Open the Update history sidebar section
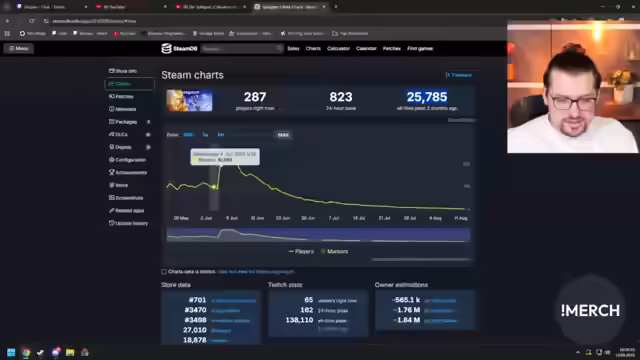Image resolution: width=640 pixels, height=360 pixels. pos(128,223)
